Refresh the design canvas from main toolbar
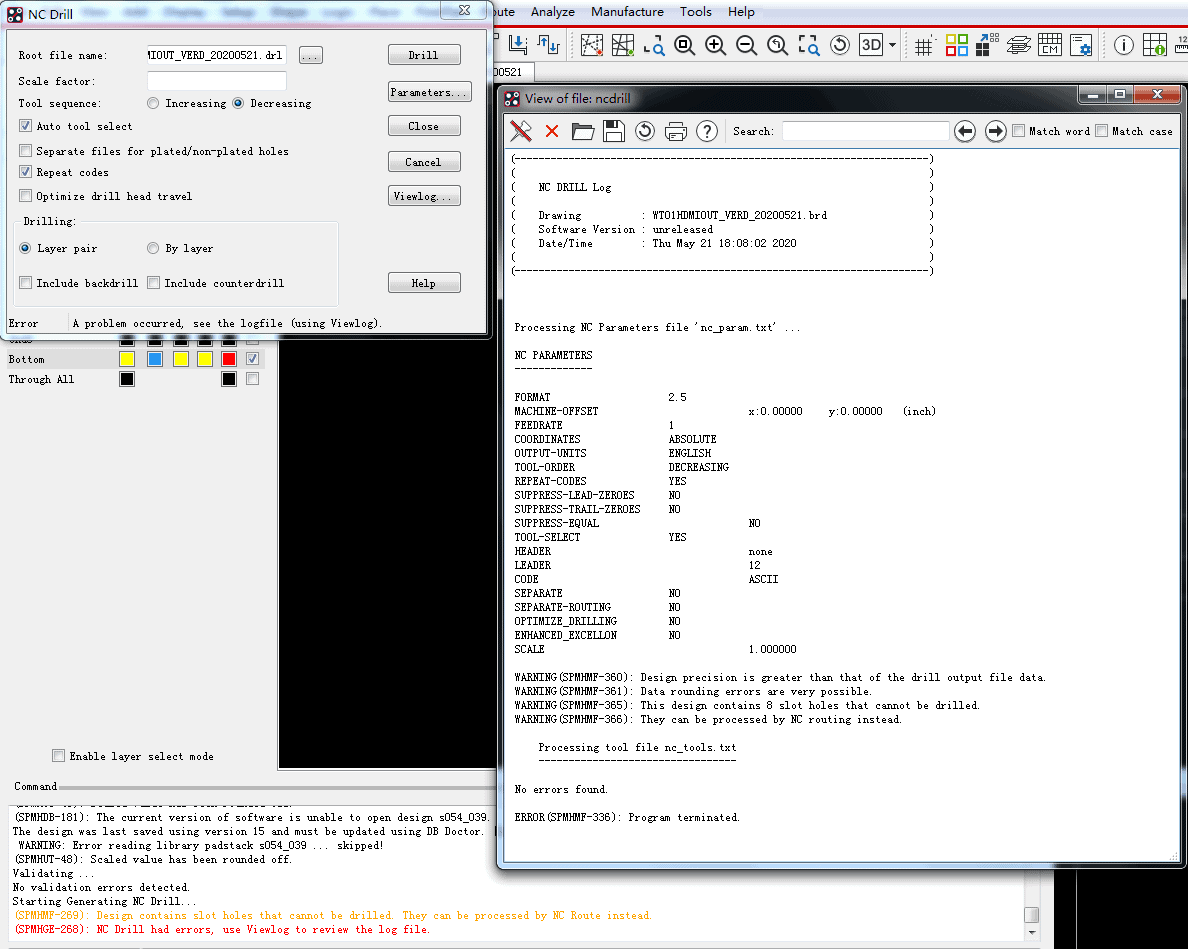The width and height of the screenshot is (1188, 949). 839,45
